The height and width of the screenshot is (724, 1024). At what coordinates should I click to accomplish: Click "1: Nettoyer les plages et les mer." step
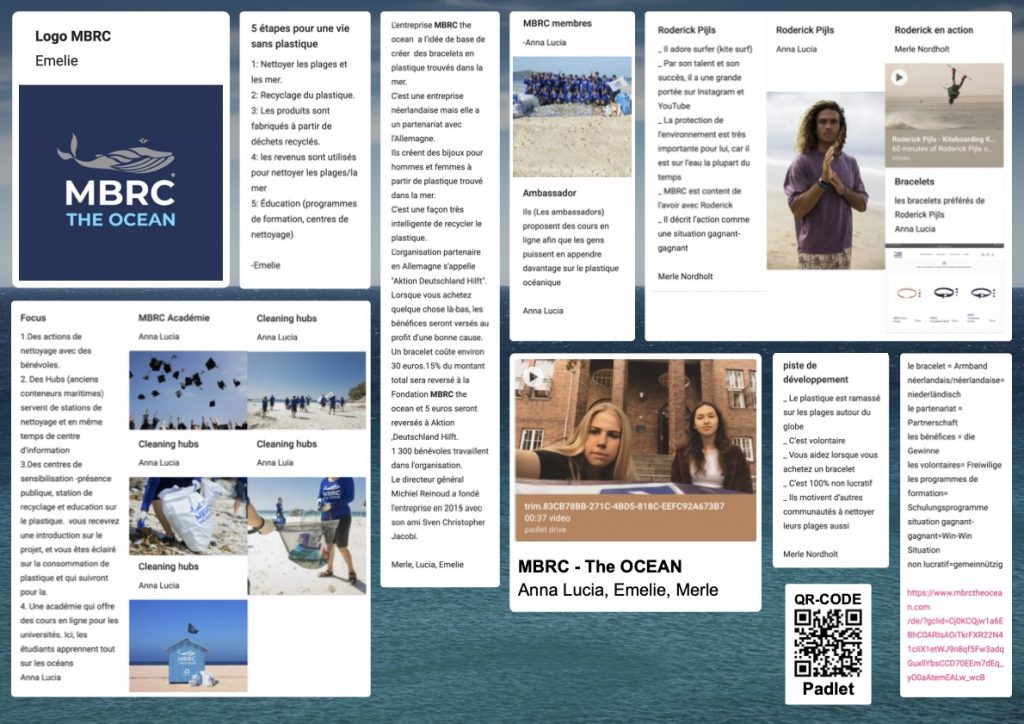click(x=299, y=72)
